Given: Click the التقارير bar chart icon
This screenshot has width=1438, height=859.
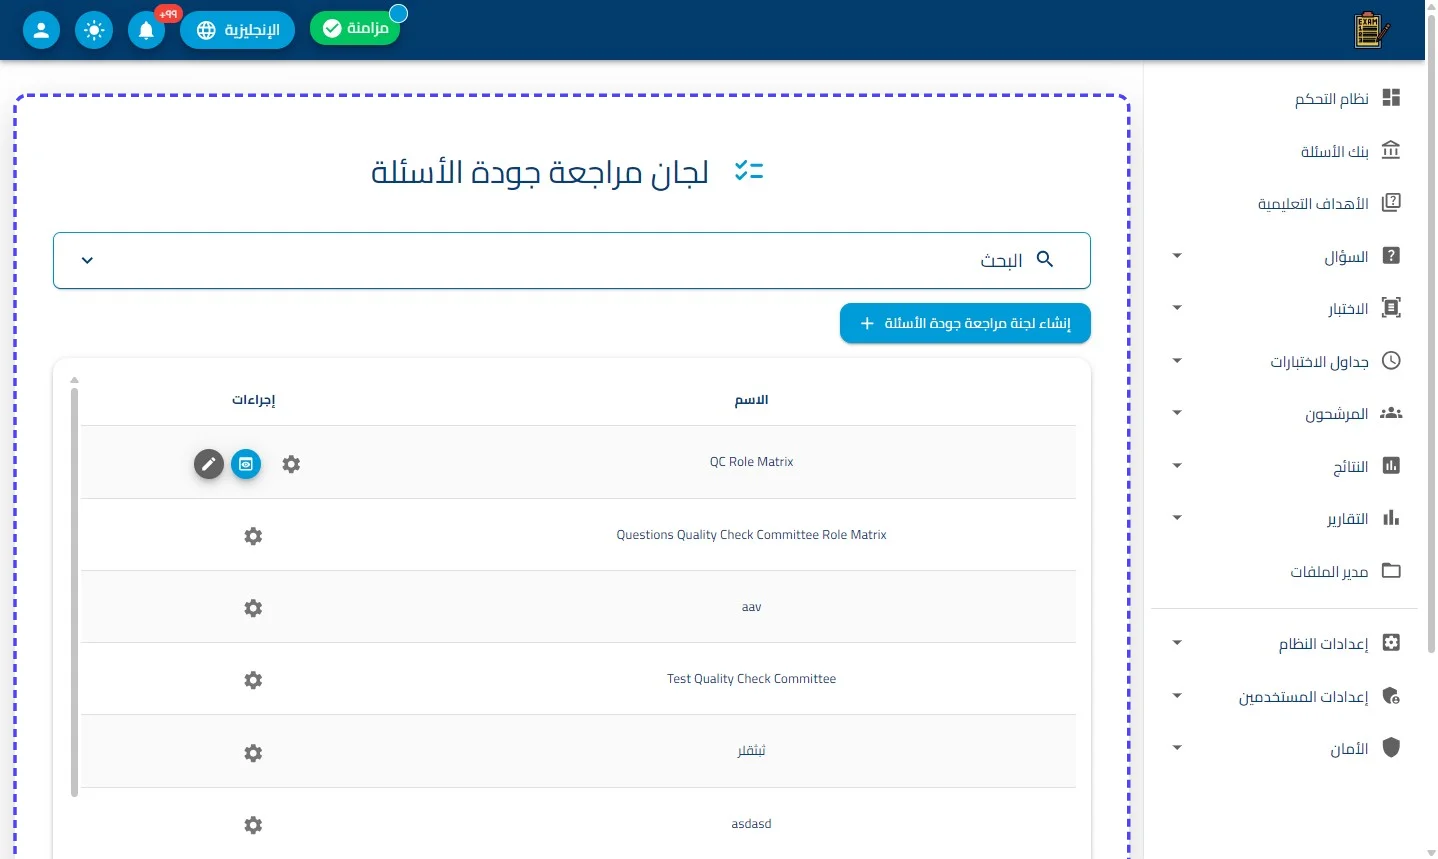Looking at the screenshot, I should tap(1391, 518).
